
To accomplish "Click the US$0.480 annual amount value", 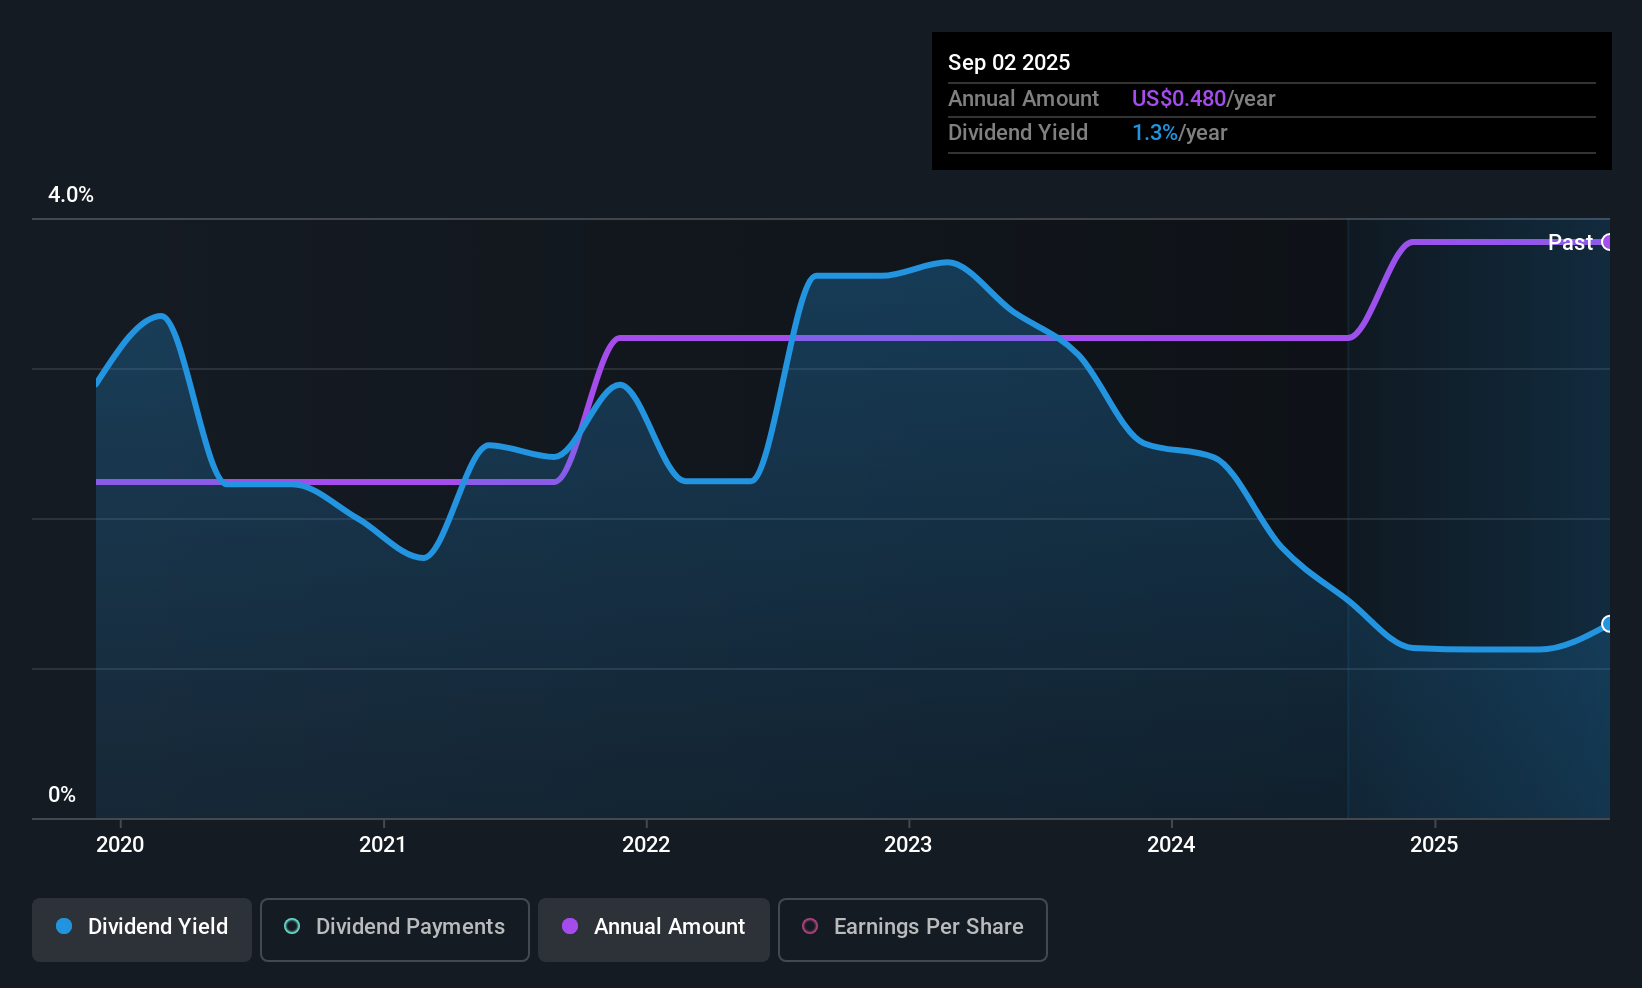I will click(x=1178, y=99).
